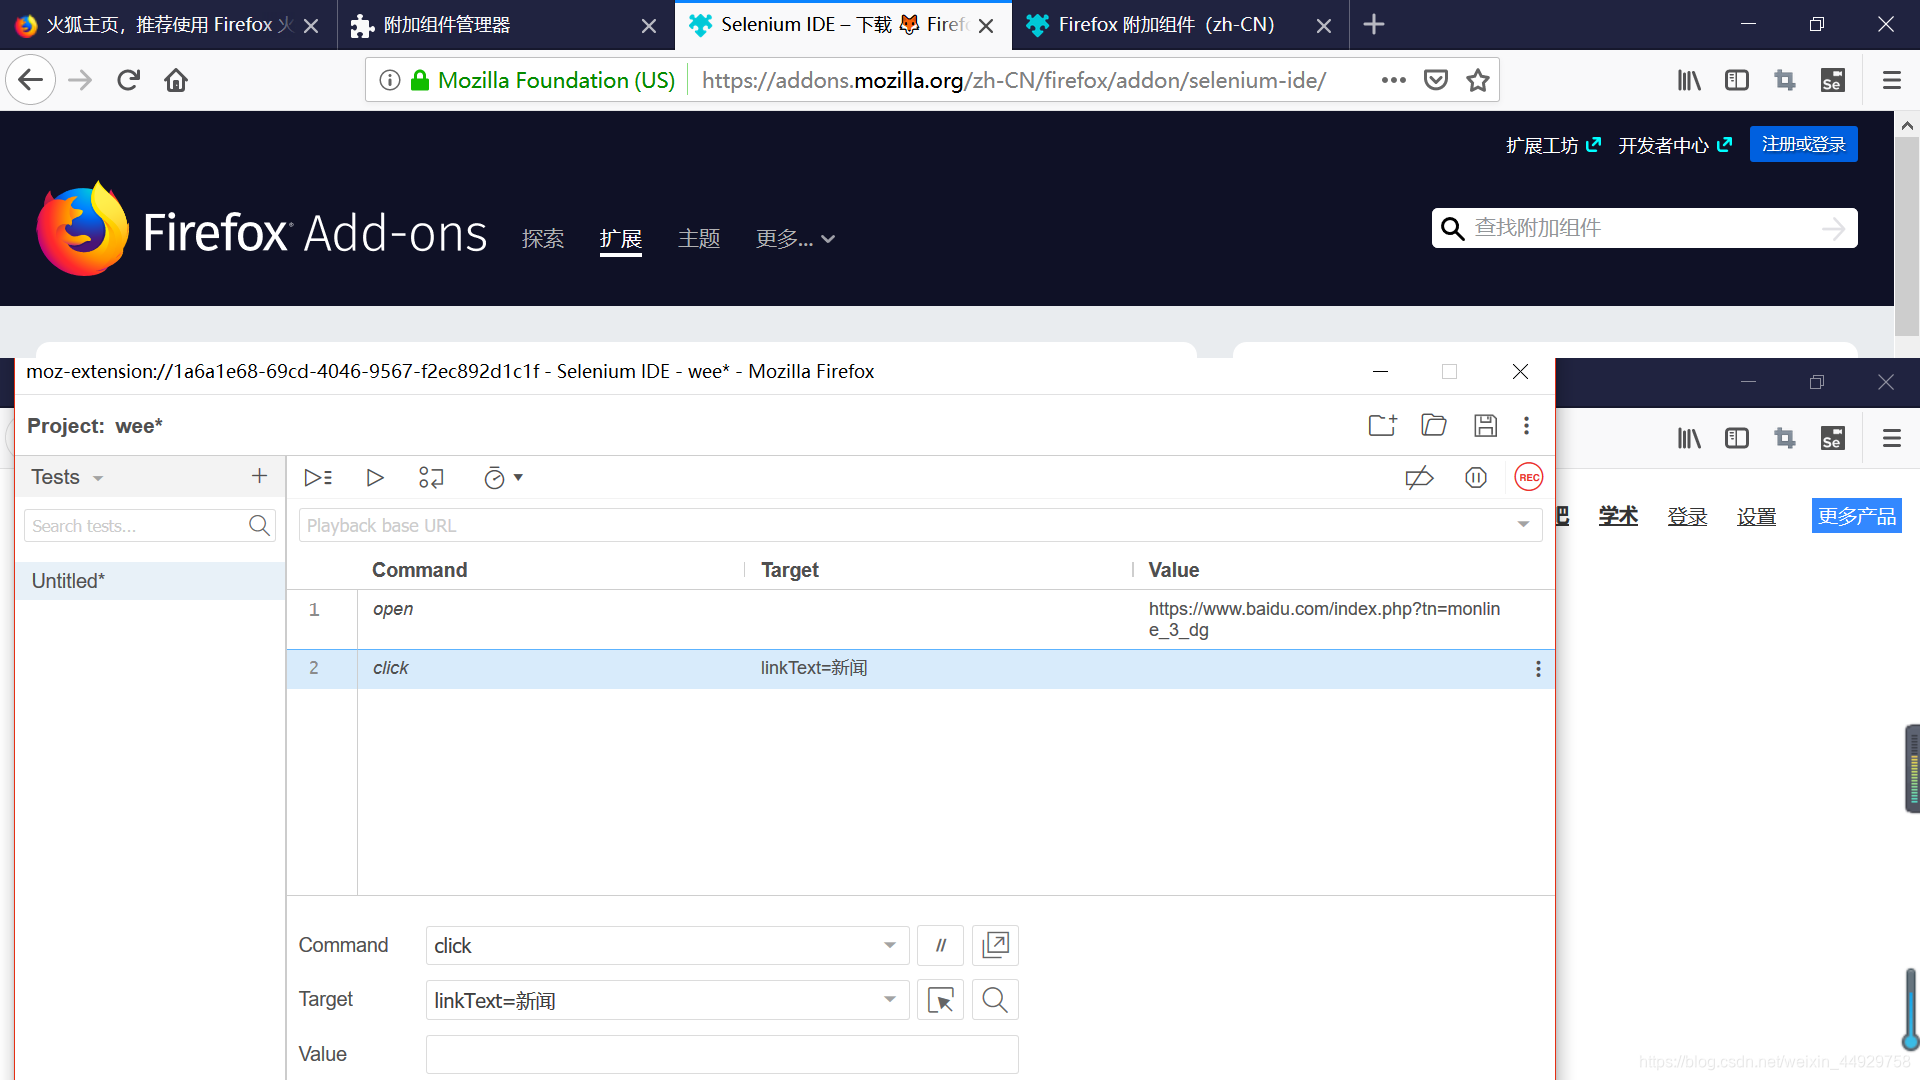Expand the Playback base URL dropdown arrow
Screen dimensions: 1920x1080
[x=1523, y=525]
